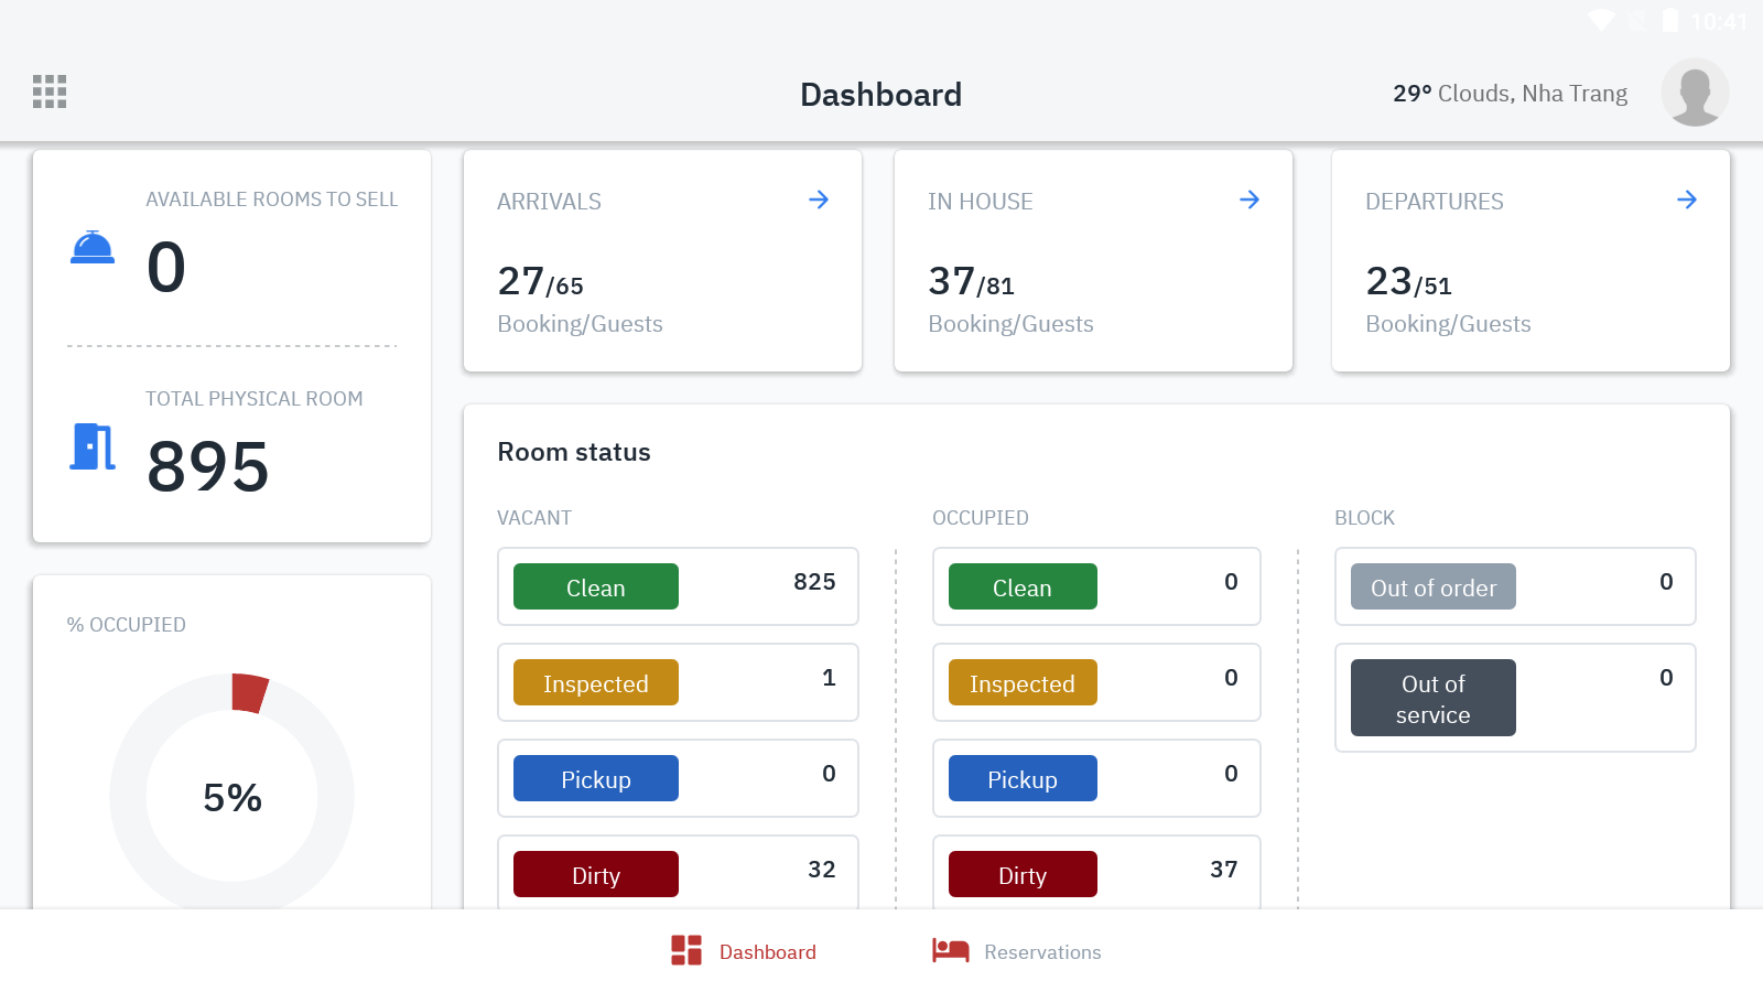Open Arrivals details arrow

click(x=818, y=200)
